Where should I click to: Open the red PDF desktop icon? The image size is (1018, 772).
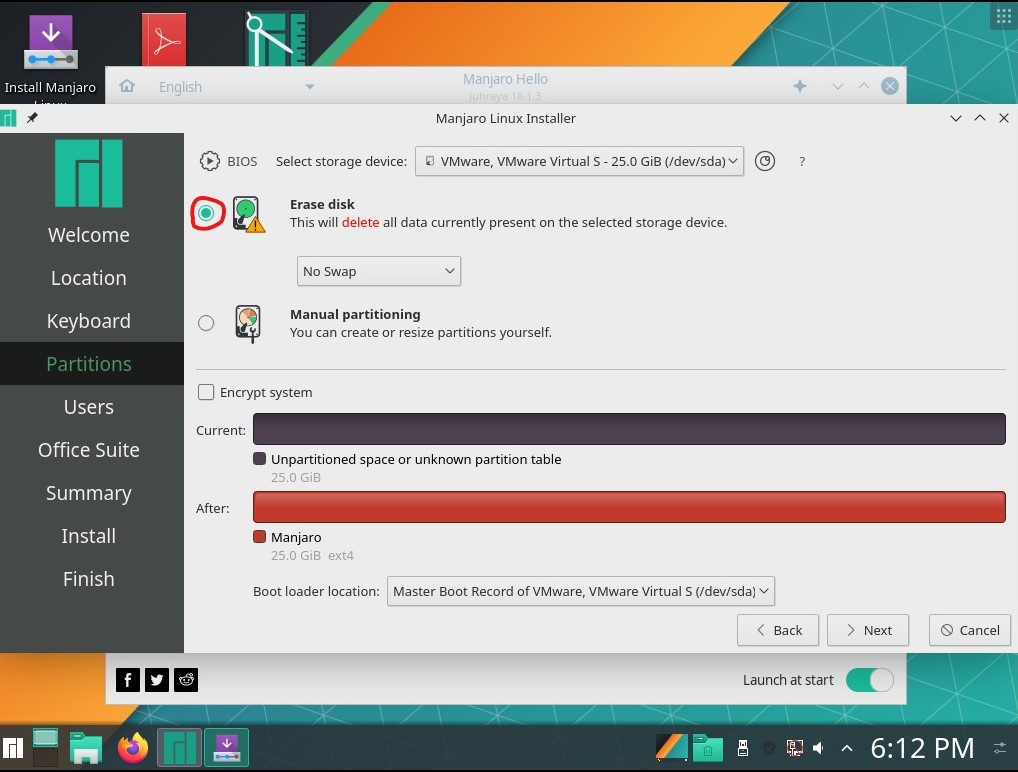click(164, 40)
